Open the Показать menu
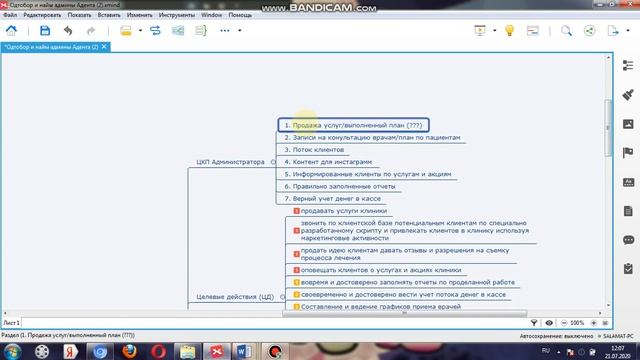 pos(79,15)
